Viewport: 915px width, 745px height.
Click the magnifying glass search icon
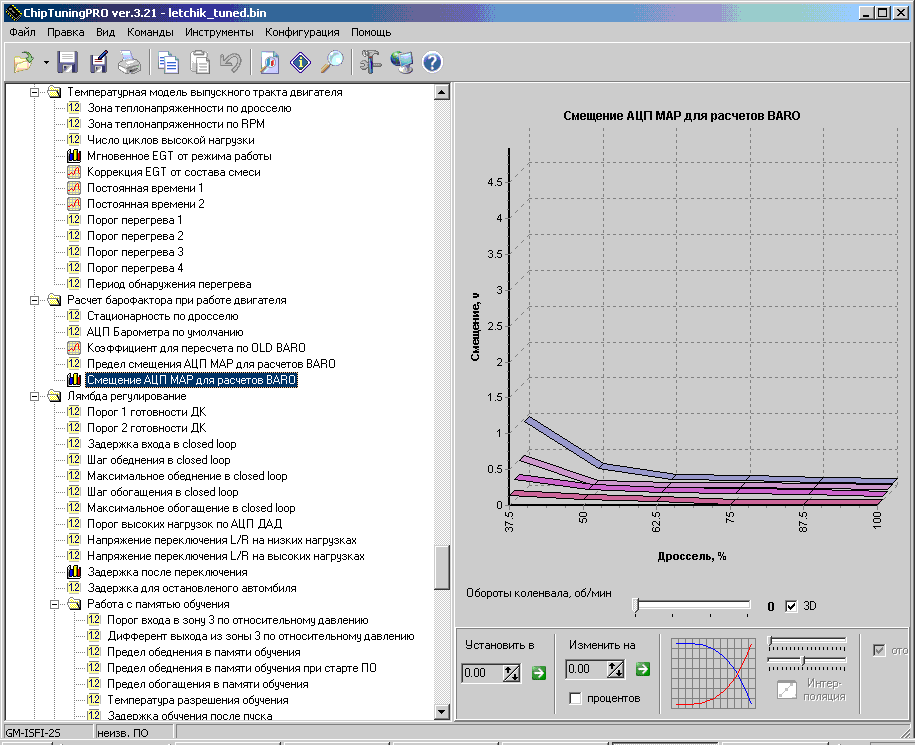(x=332, y=63)
